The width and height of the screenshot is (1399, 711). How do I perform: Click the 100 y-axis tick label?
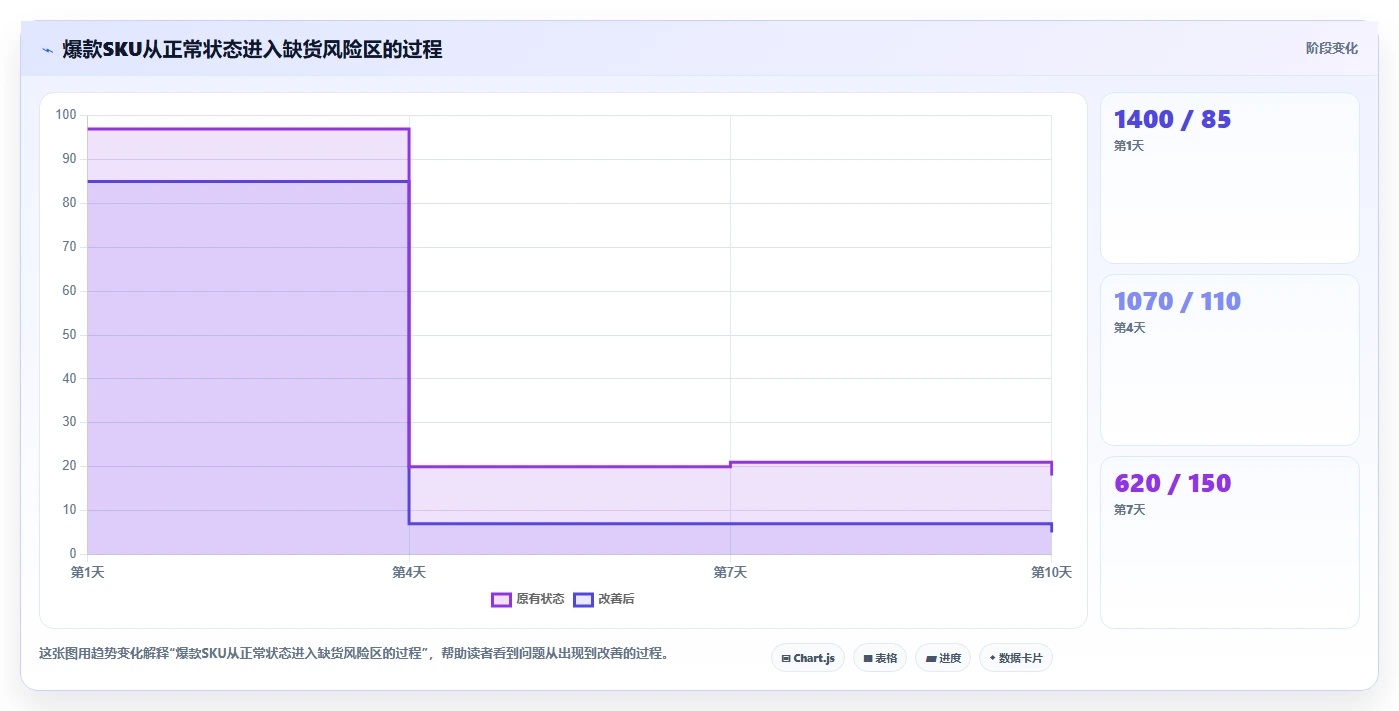tap(66, 115)
